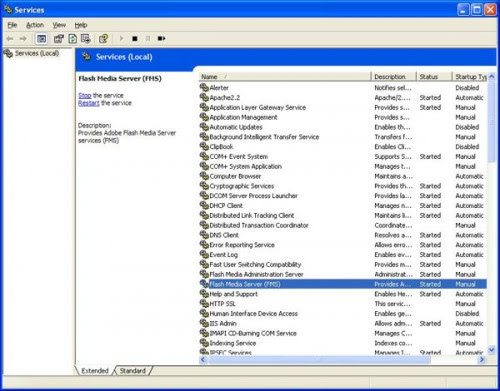Click the Flash Media Server (FMS) icon
This screenshot has width=500, height=391.
204,284
